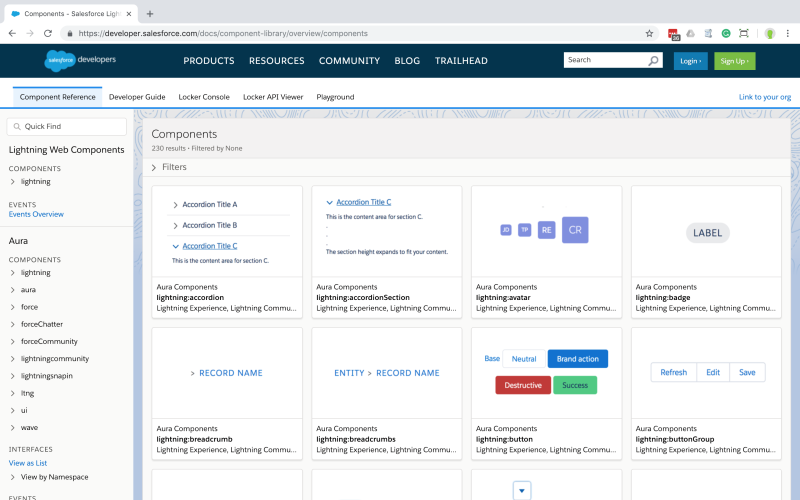Click the search magnifier icon in header
Screen dimensions: 800x500
click(653, 60)
